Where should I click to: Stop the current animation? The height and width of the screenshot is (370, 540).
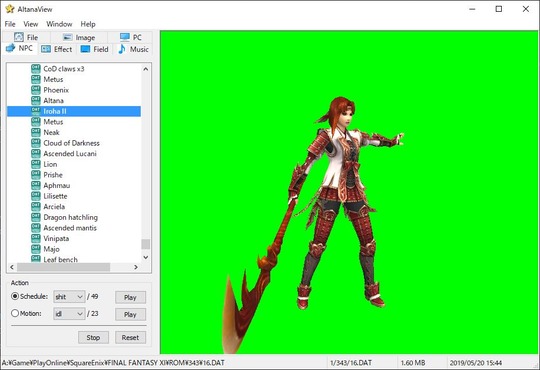click(x=93, y=337)
